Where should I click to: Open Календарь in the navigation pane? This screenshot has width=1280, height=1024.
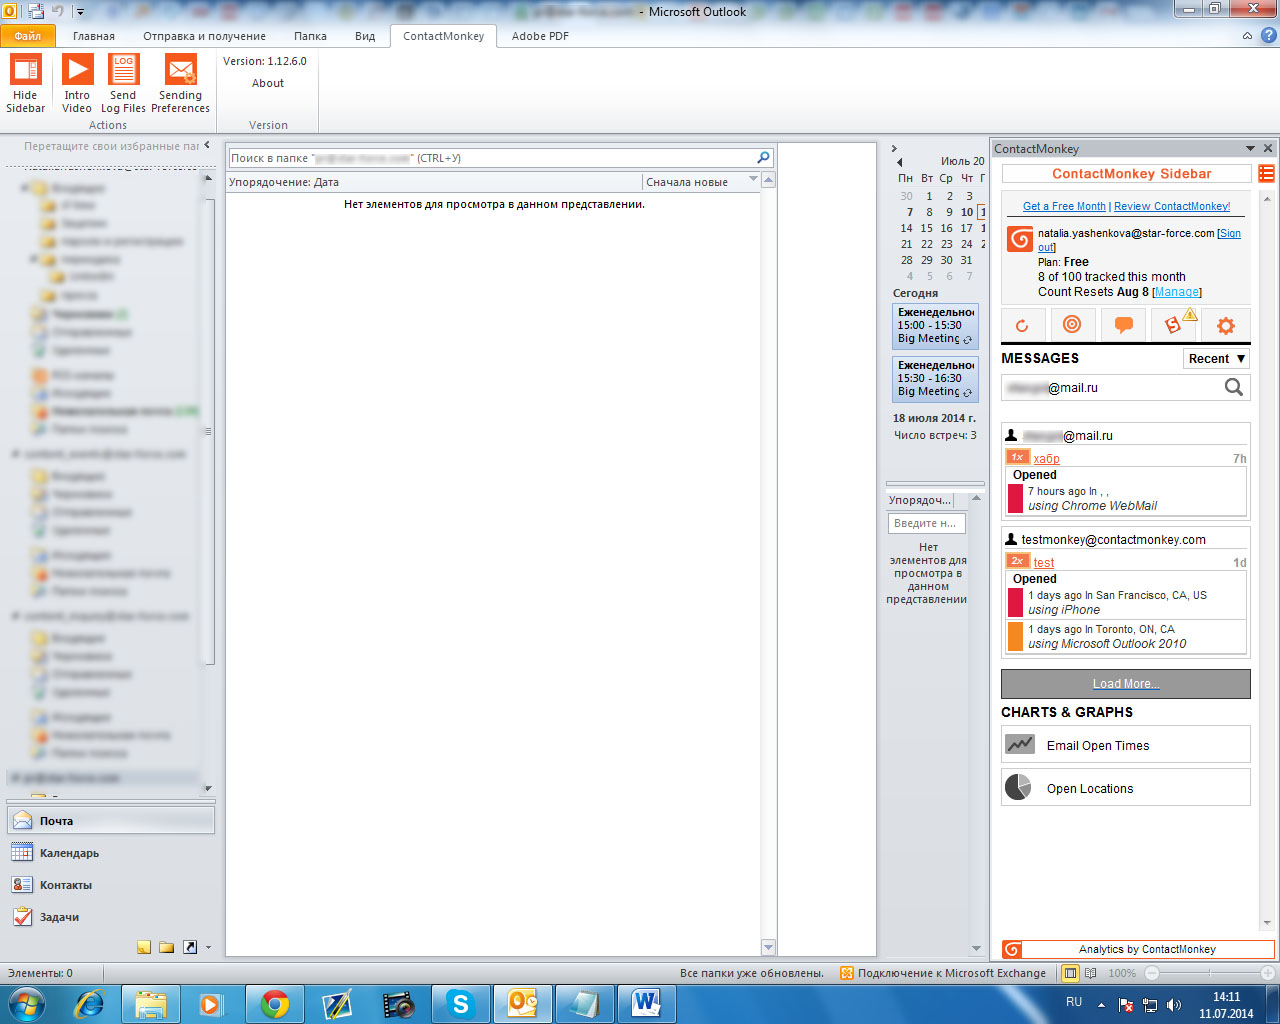[110, 853]
